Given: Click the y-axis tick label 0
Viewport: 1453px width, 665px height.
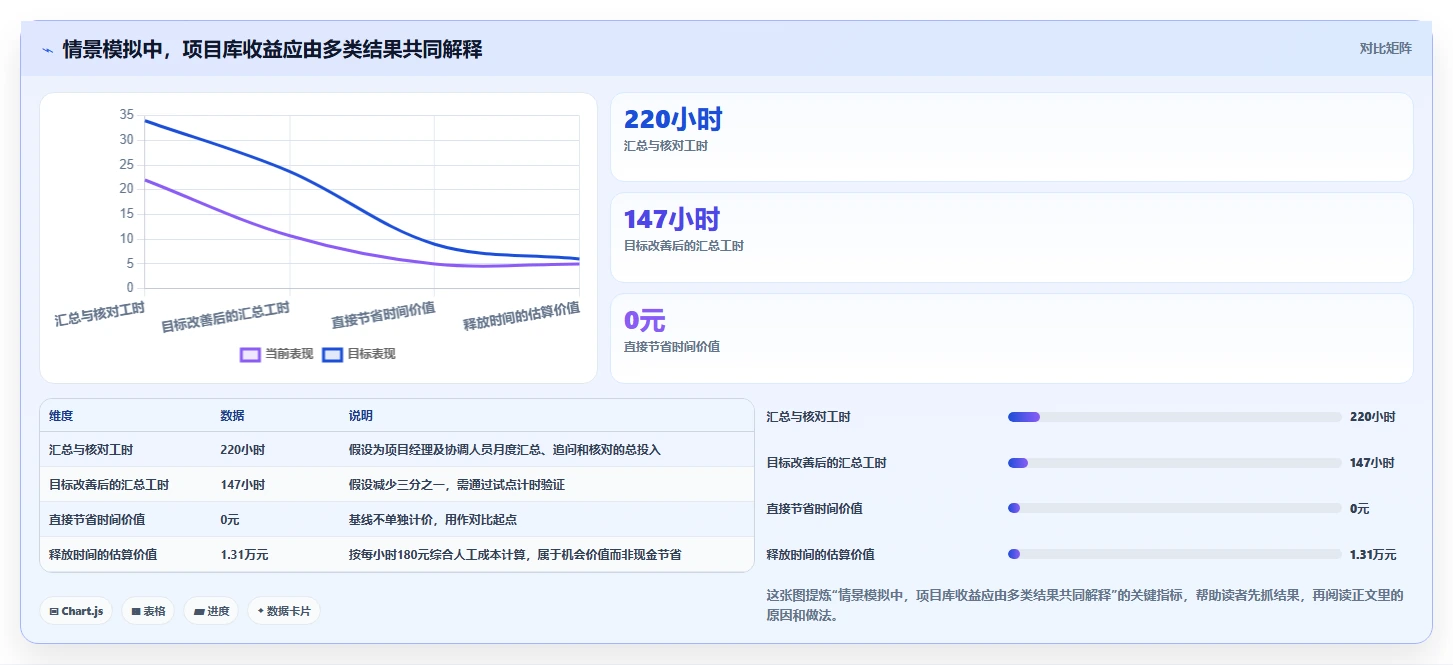Looking at the screenshot, I should point(130,288).
